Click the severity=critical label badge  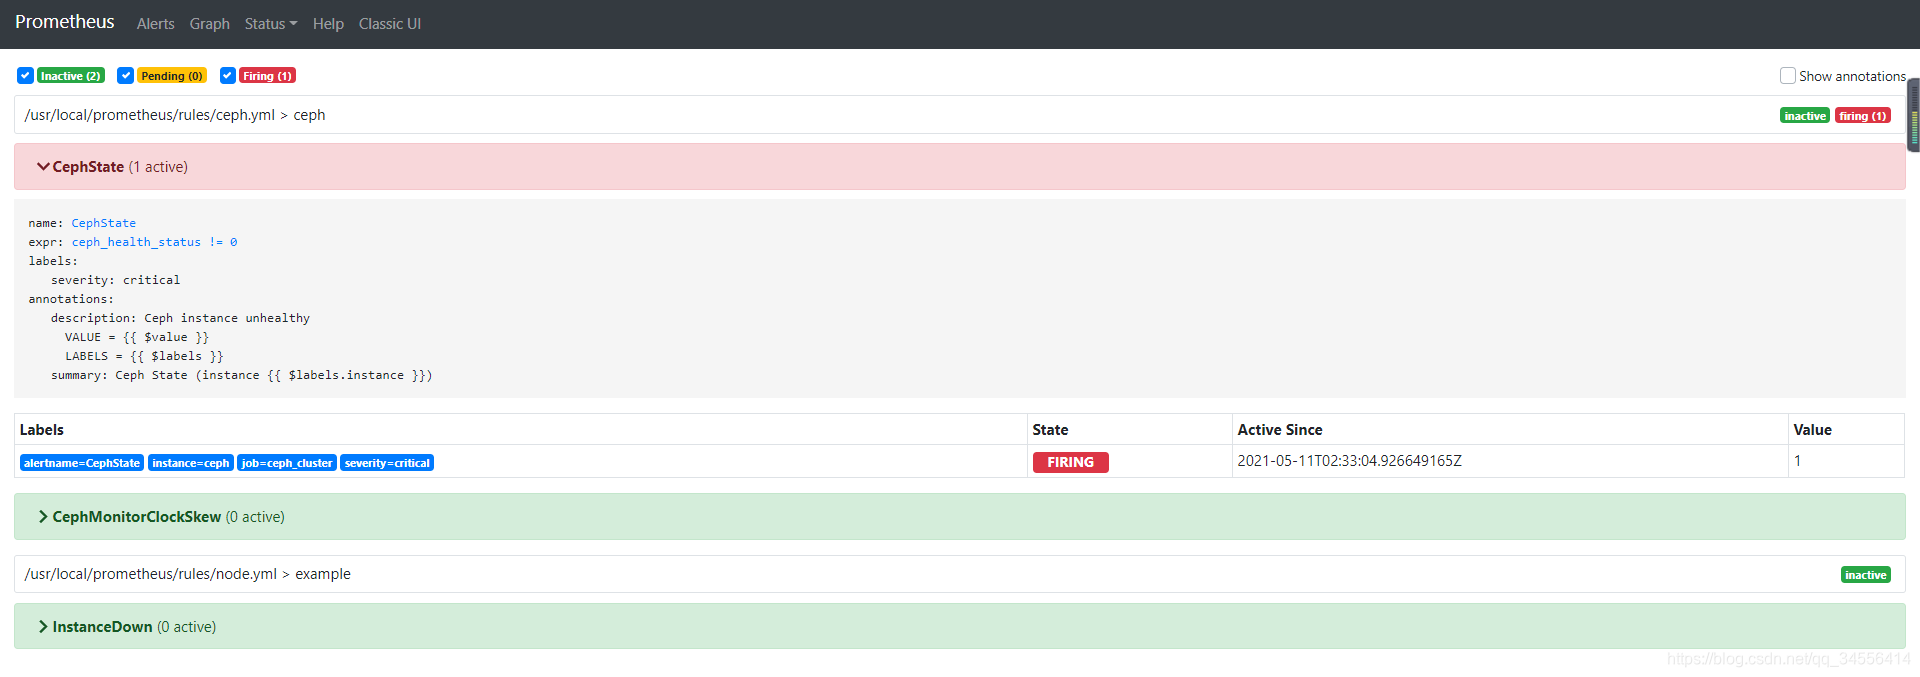(387, 463)
